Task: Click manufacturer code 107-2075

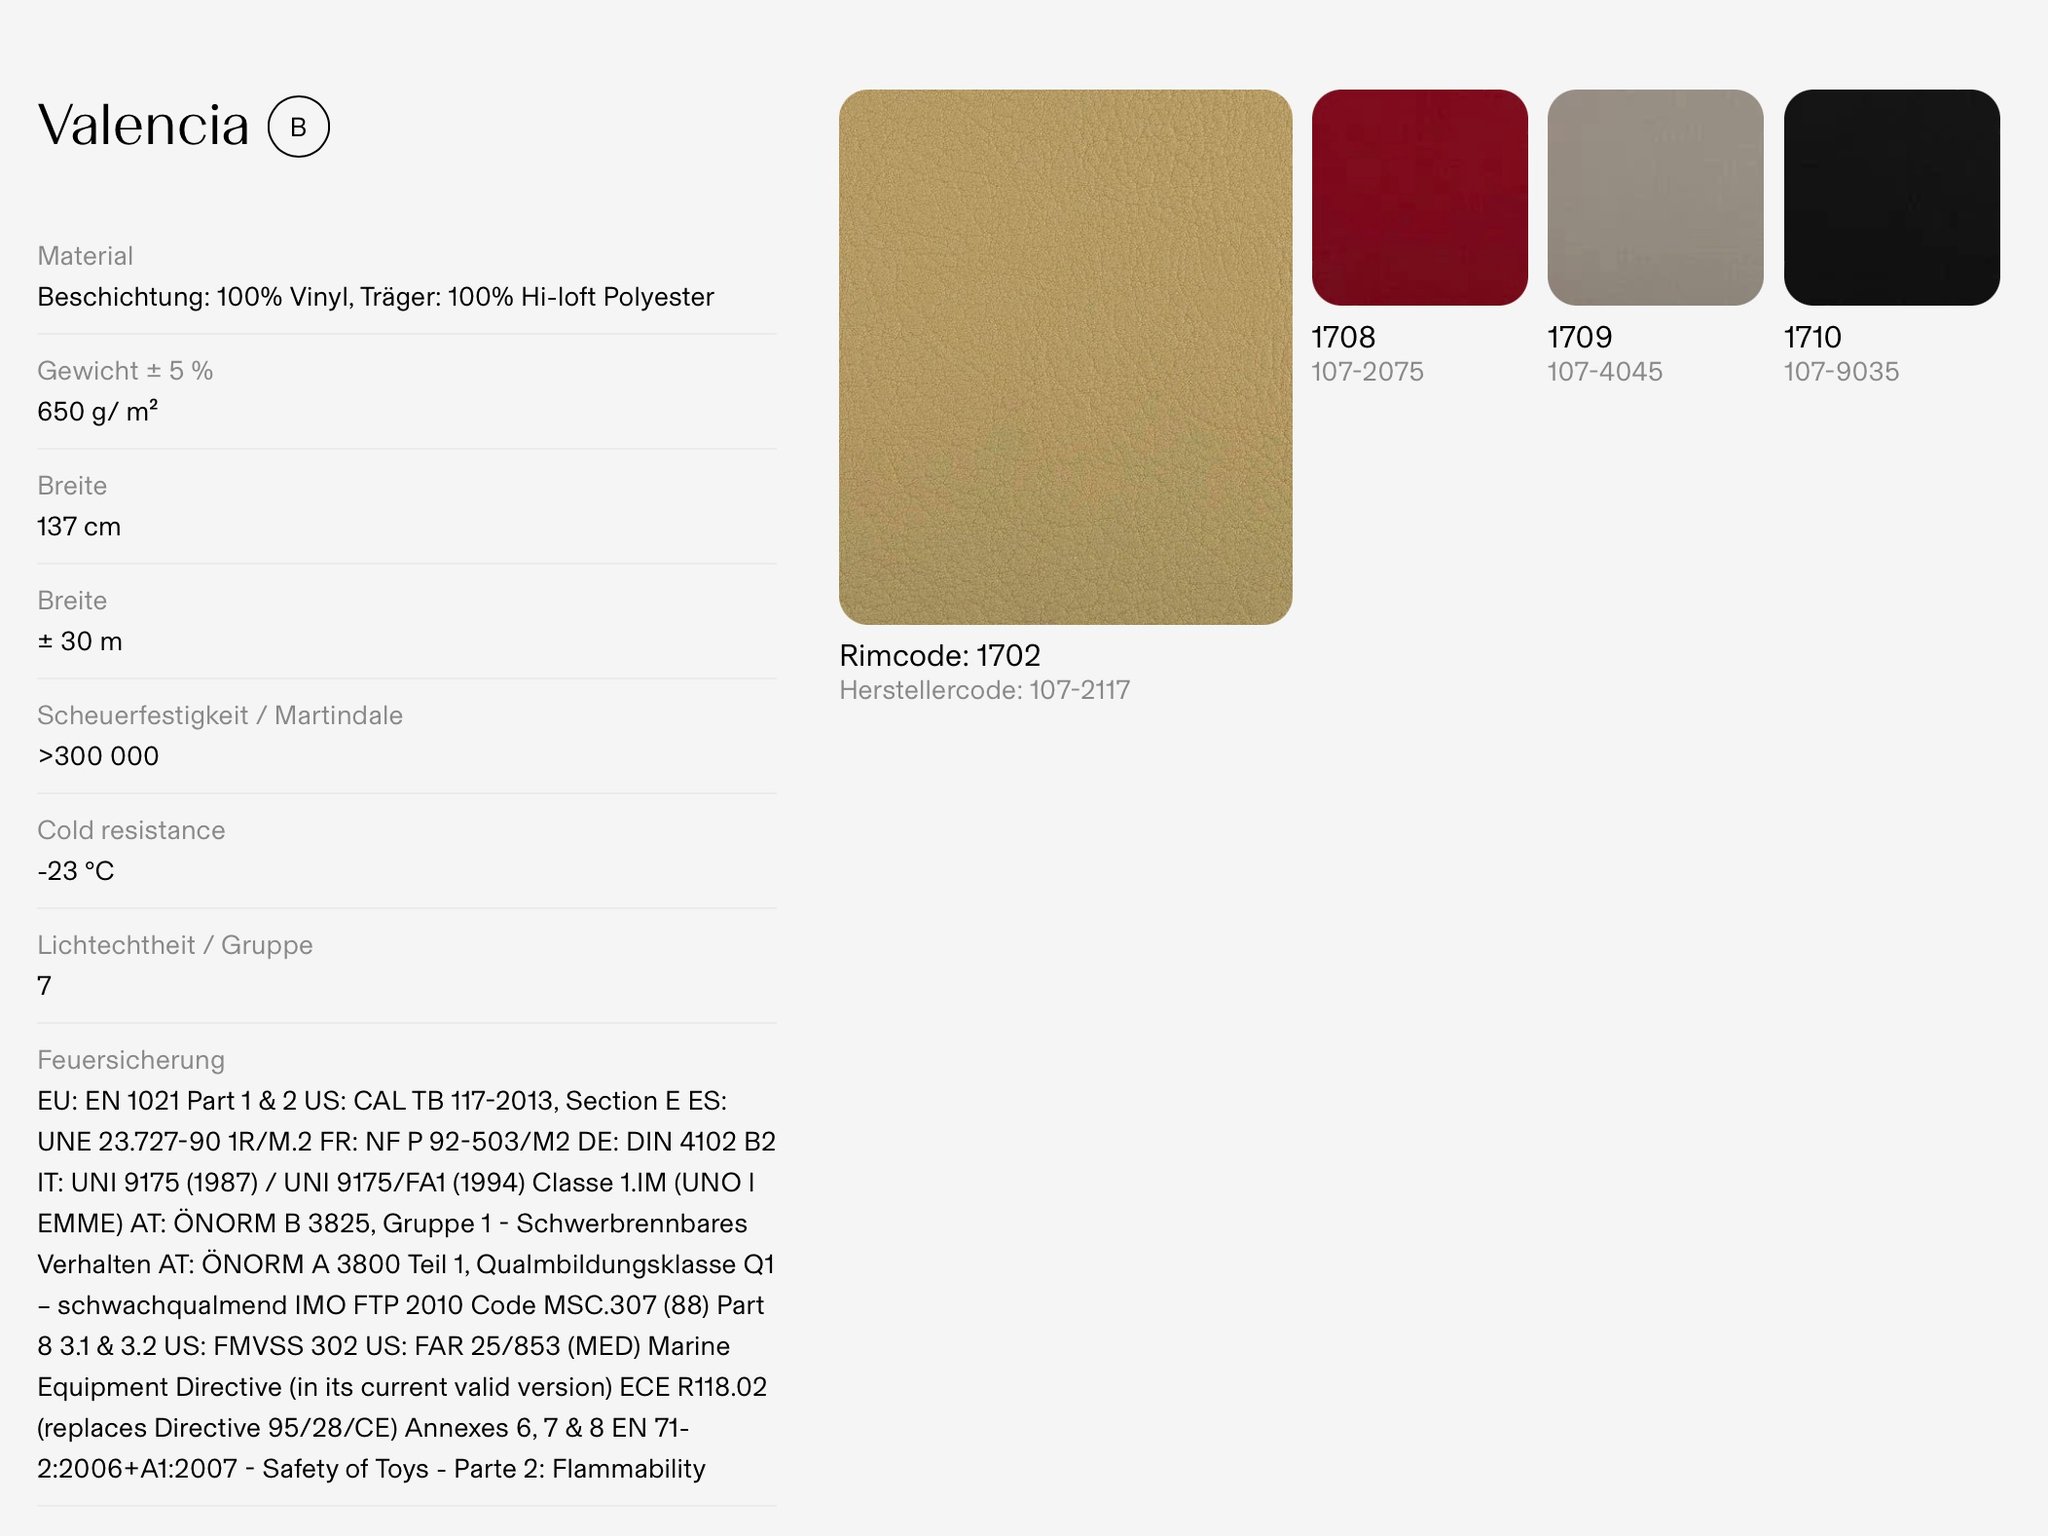Action: pyautogui.click(x=1367, y=372)
